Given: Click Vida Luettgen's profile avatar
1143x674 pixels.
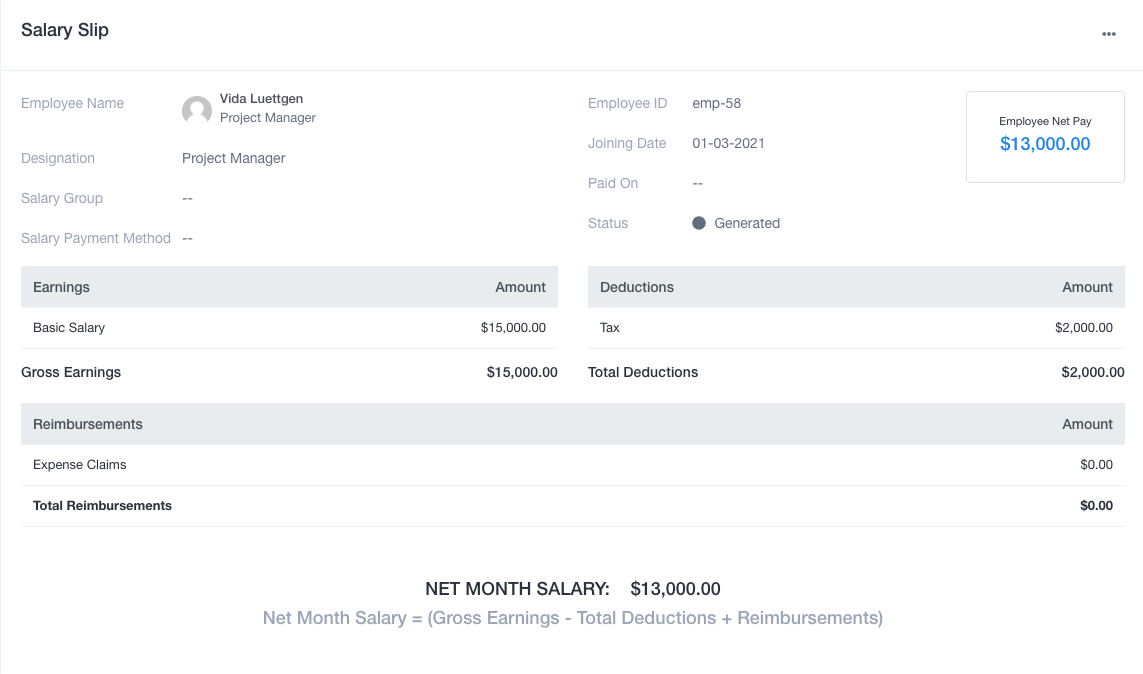Looking at the screenshot, I should (196, 110).
